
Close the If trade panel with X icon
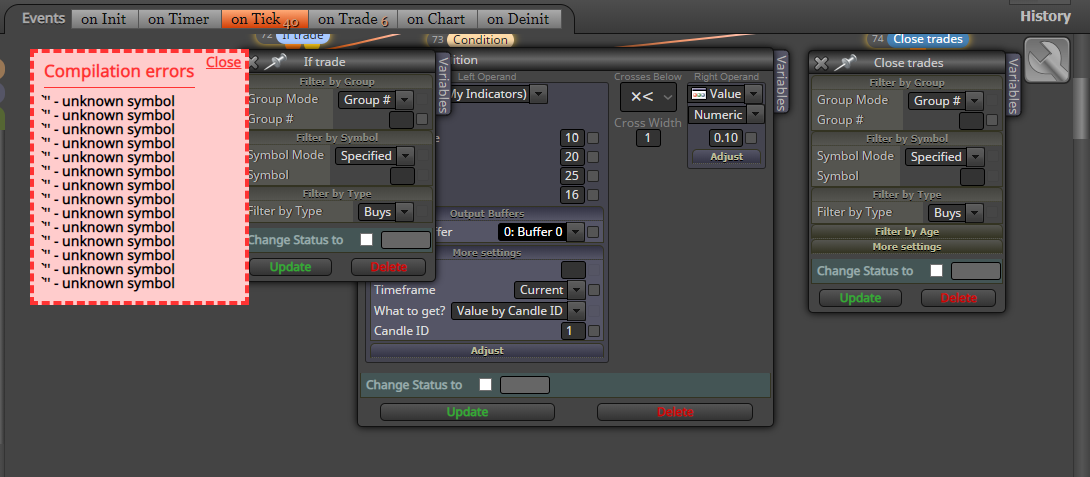pyautogui.click(x=253, y=62)
